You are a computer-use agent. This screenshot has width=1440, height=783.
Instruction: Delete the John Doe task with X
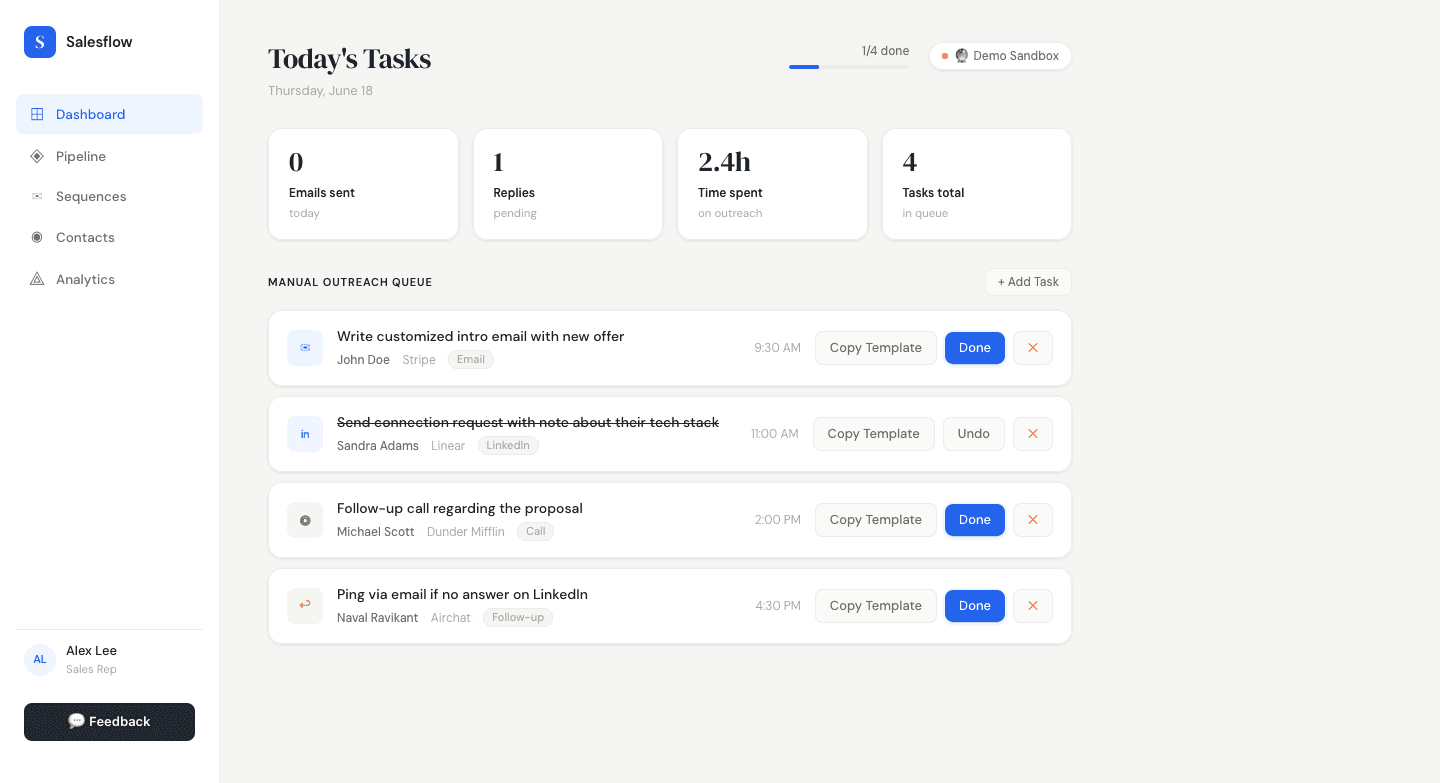(x=1033, y=348)
